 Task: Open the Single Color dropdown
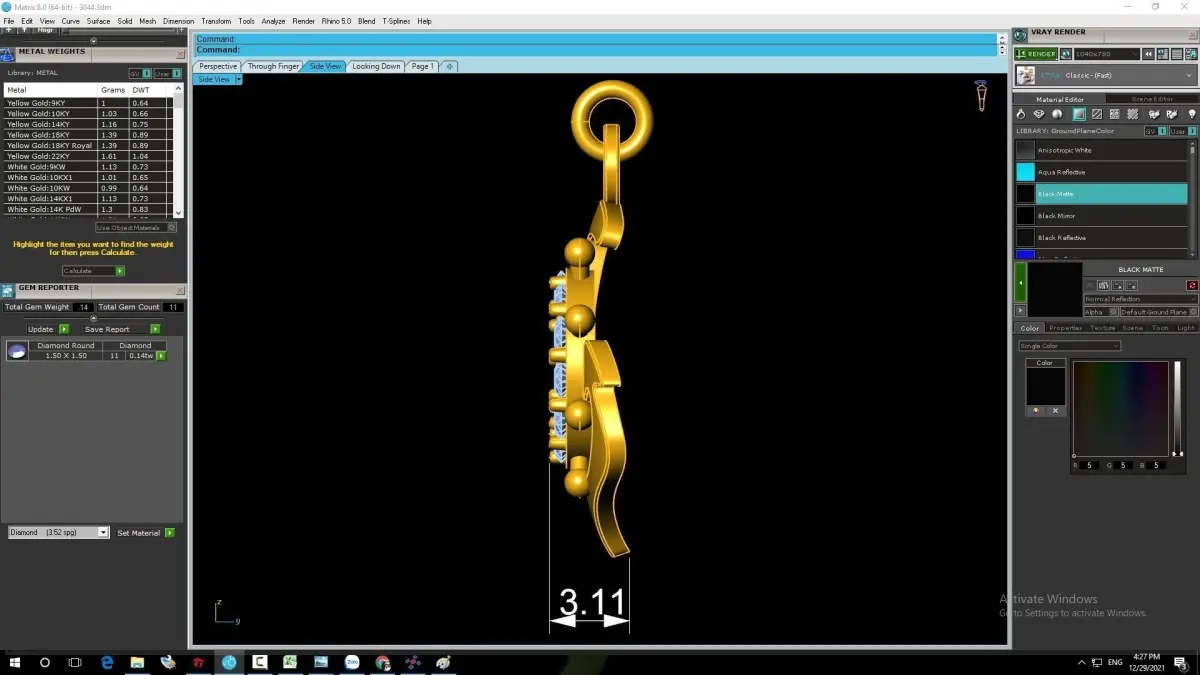(1069, 346)
